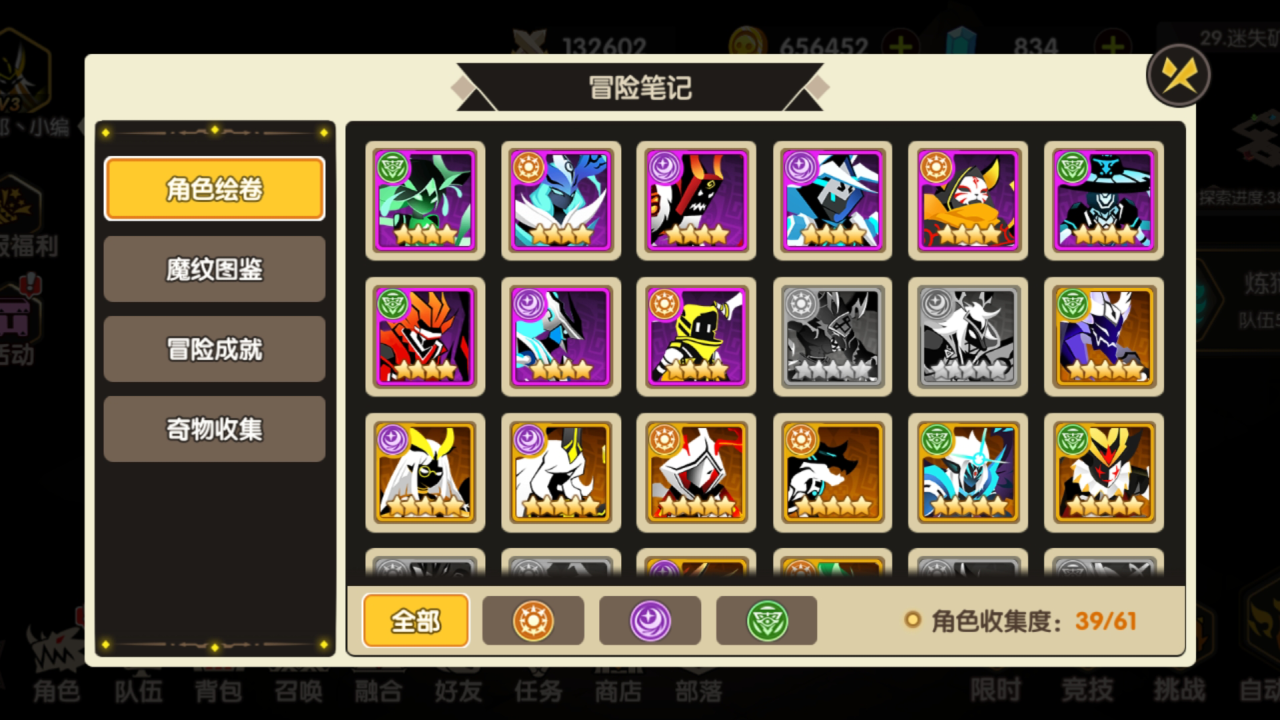This screenshot has width=1280, height=720.
Task: Filter by orange sun element icon
Action: point(533,621)
